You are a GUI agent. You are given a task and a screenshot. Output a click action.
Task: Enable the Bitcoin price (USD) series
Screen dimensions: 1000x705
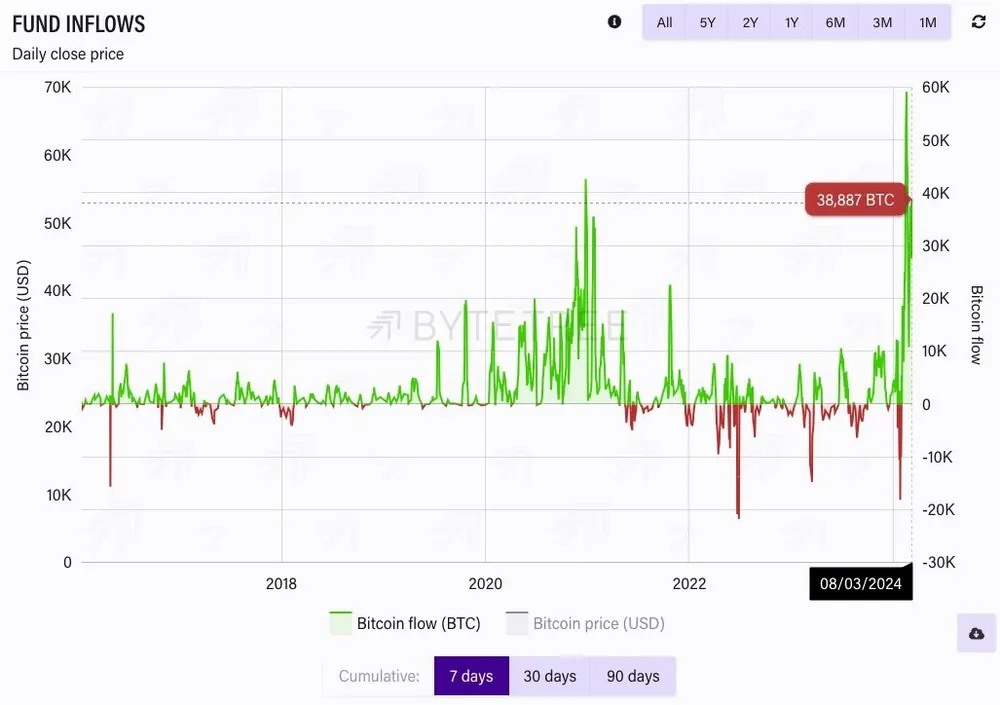click(x=598, y=623)
